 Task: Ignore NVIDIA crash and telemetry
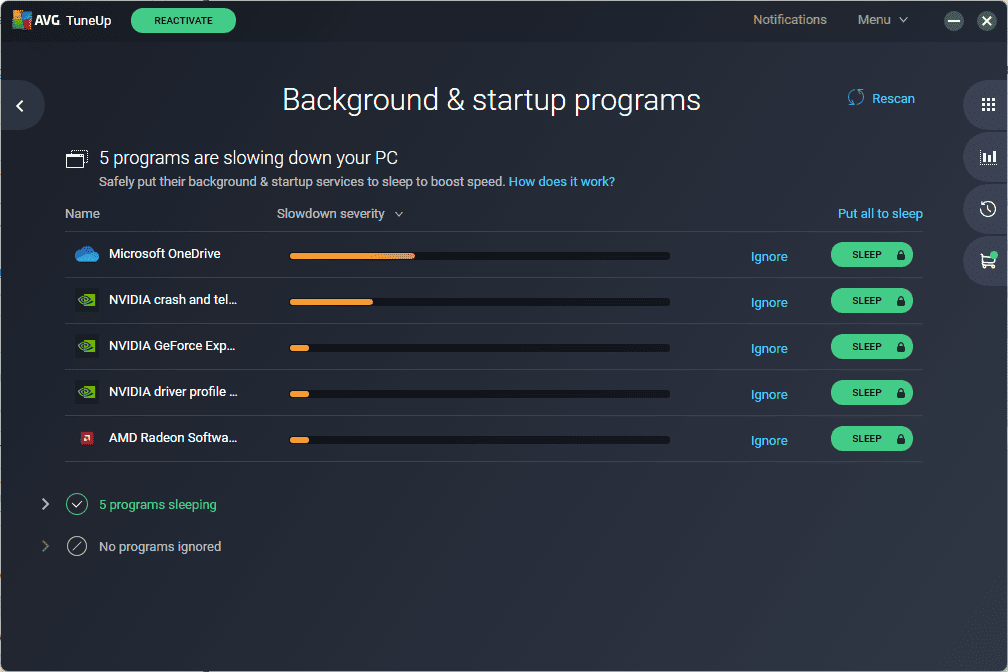[769, 302]
